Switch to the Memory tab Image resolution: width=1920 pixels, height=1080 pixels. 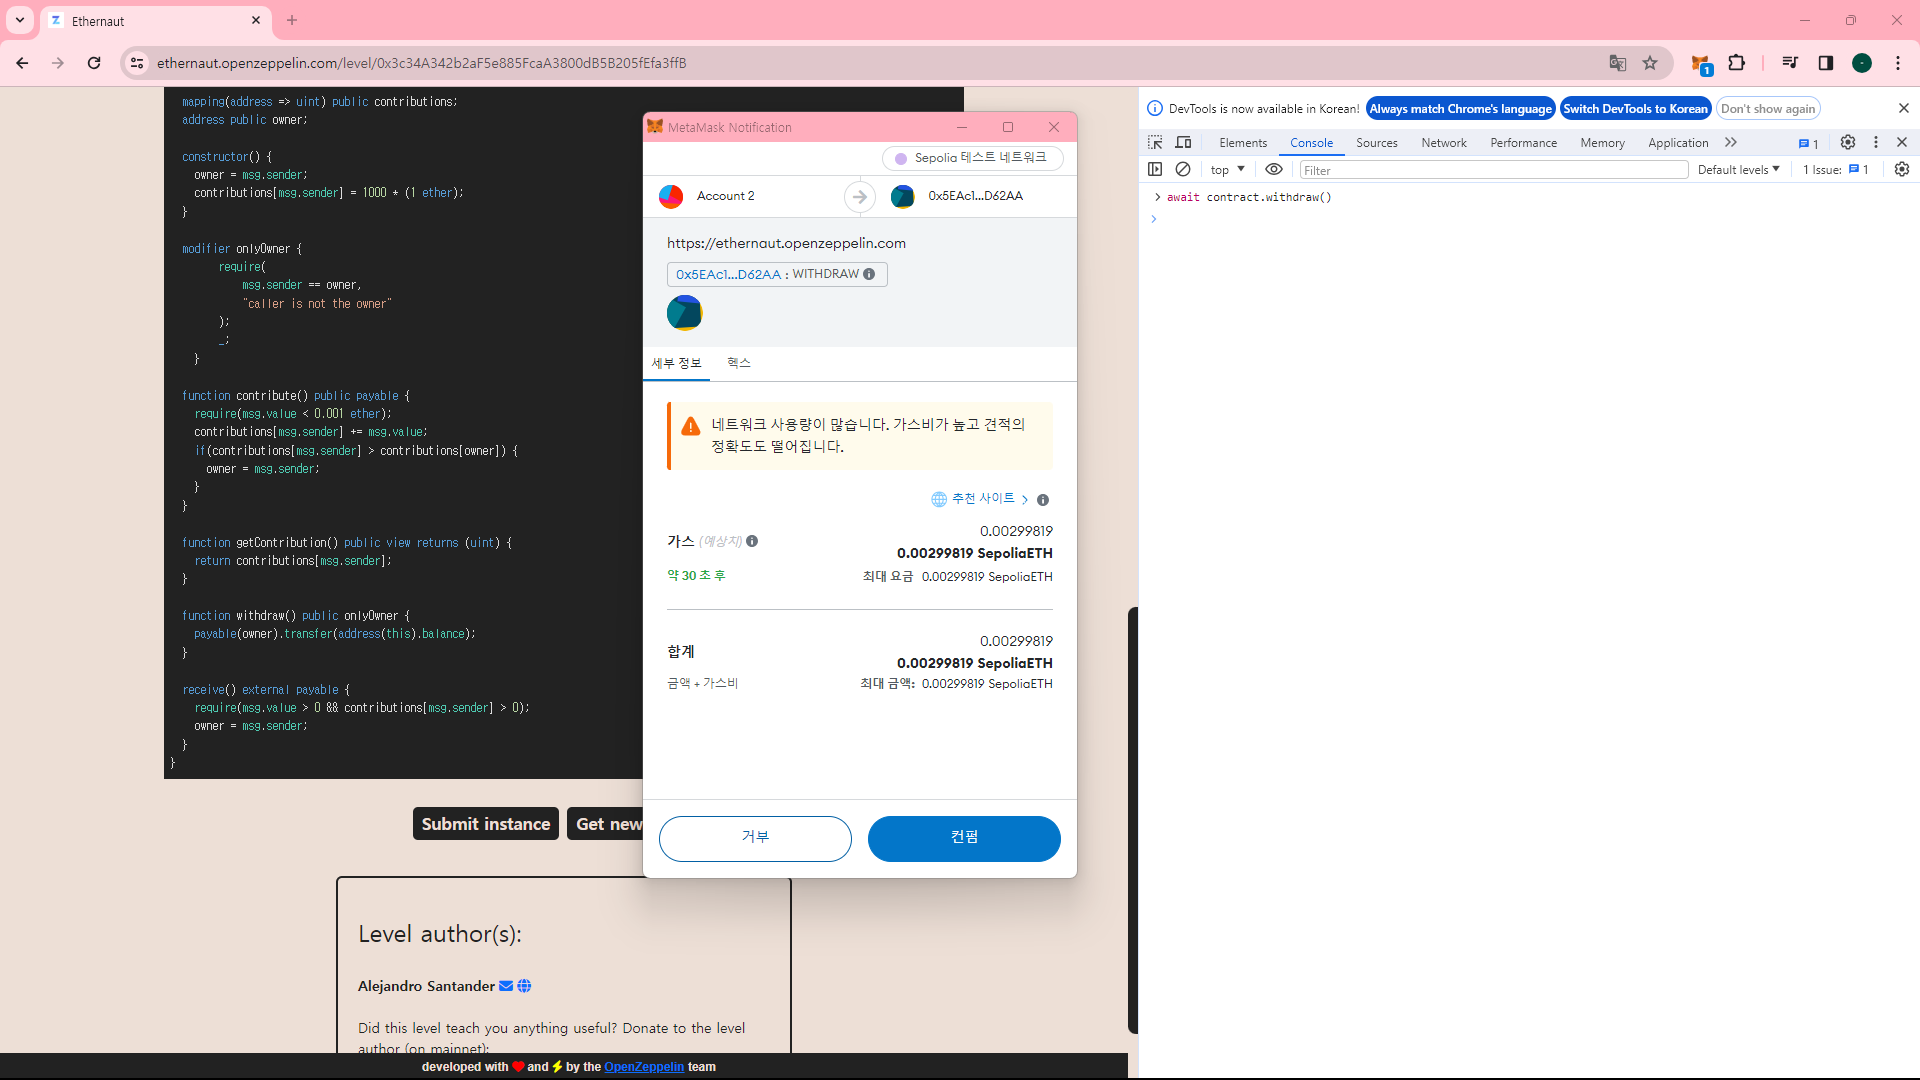coord(1602,143)
